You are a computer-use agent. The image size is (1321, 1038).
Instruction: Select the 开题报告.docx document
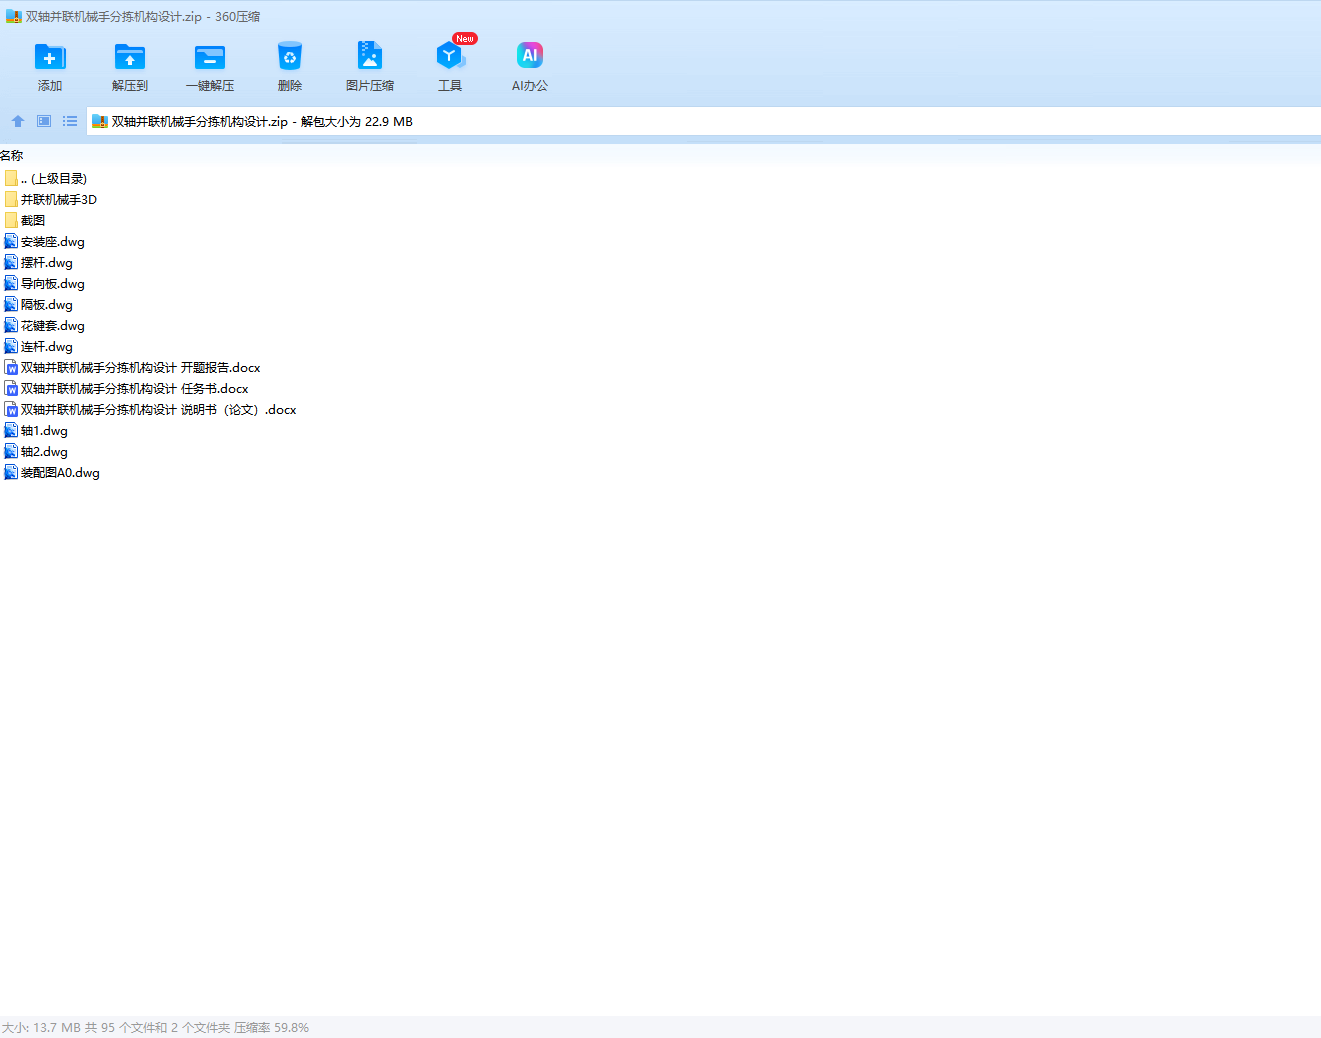[x=133, y=367]
